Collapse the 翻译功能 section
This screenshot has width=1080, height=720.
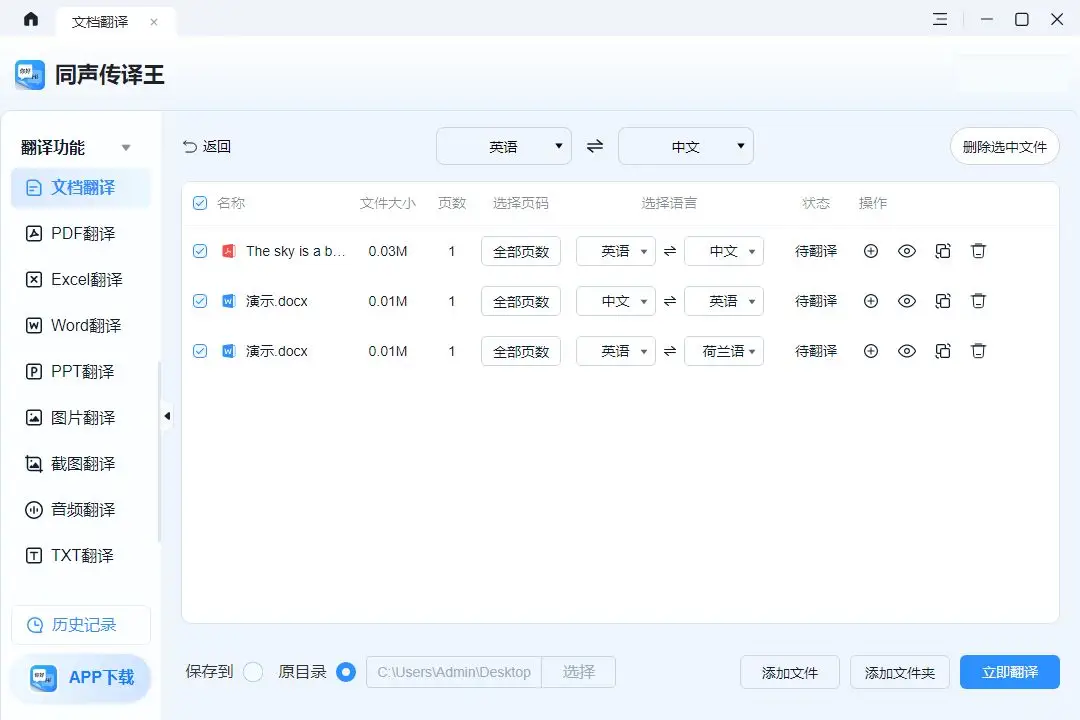[126, 146]
